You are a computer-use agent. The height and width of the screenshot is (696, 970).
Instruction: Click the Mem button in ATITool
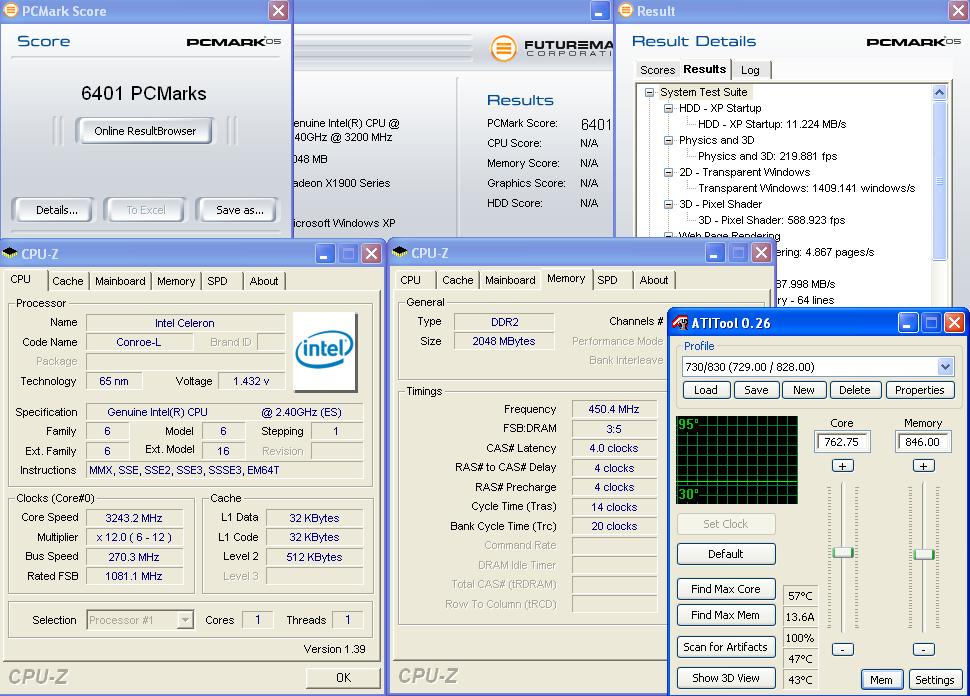(x=882, y=680)
